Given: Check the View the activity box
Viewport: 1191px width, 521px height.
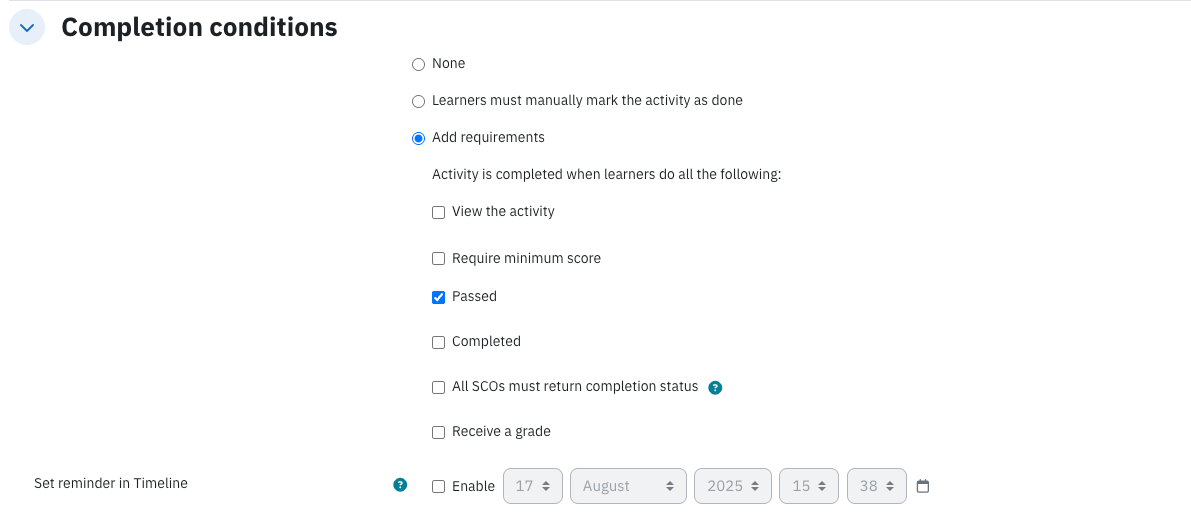Looking at the screenshot, I should click(438, 213).
